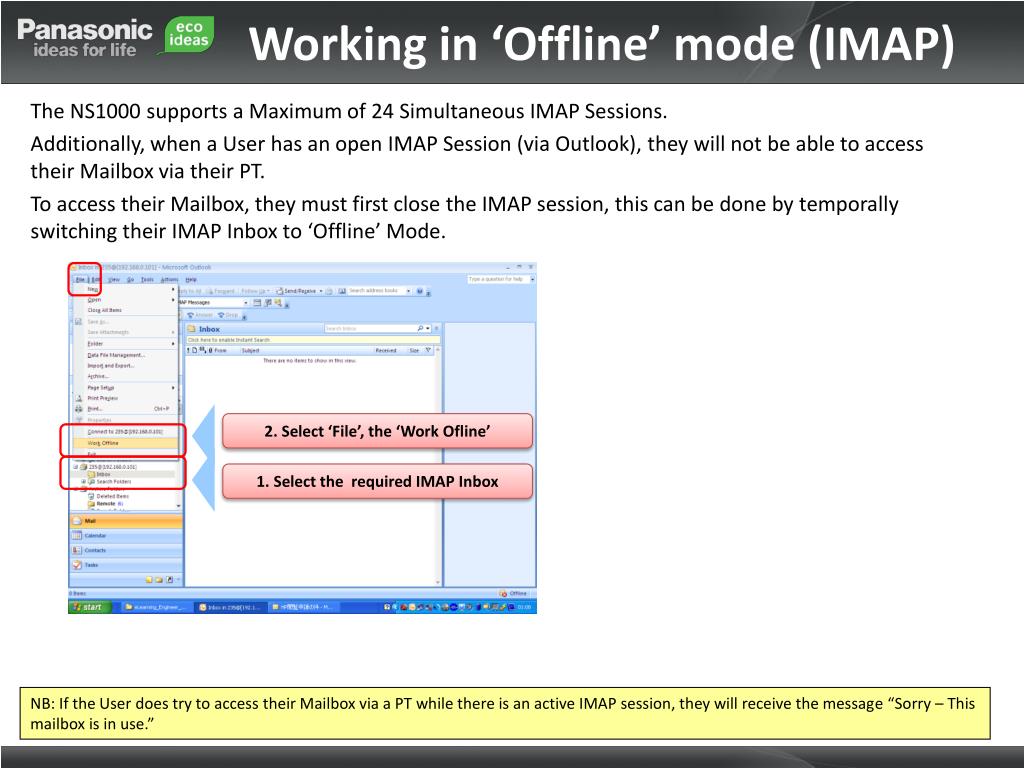The image size is (1024, 768).
Task: Open the File menu in Outlook
Action: tap(80, 280)
